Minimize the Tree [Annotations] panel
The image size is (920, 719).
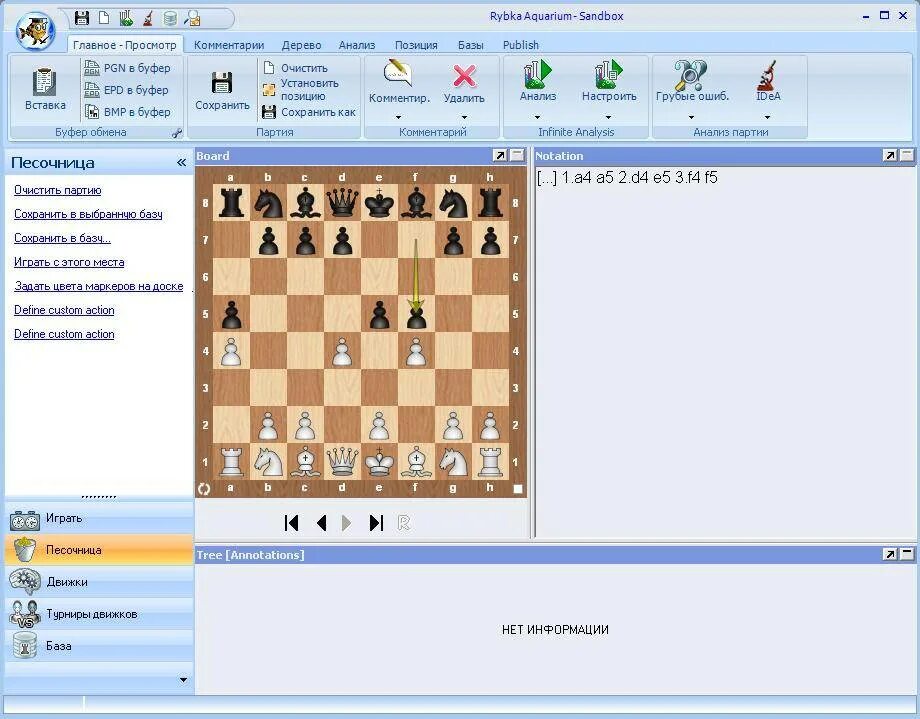click(x=907, y=554)
